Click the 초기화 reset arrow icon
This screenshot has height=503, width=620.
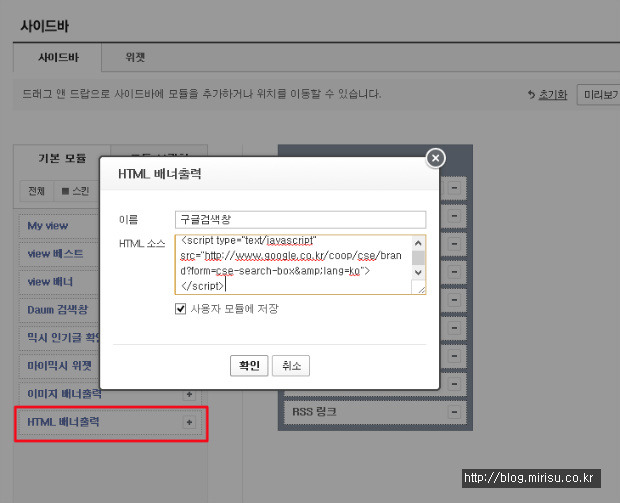[x=531, y=95]
